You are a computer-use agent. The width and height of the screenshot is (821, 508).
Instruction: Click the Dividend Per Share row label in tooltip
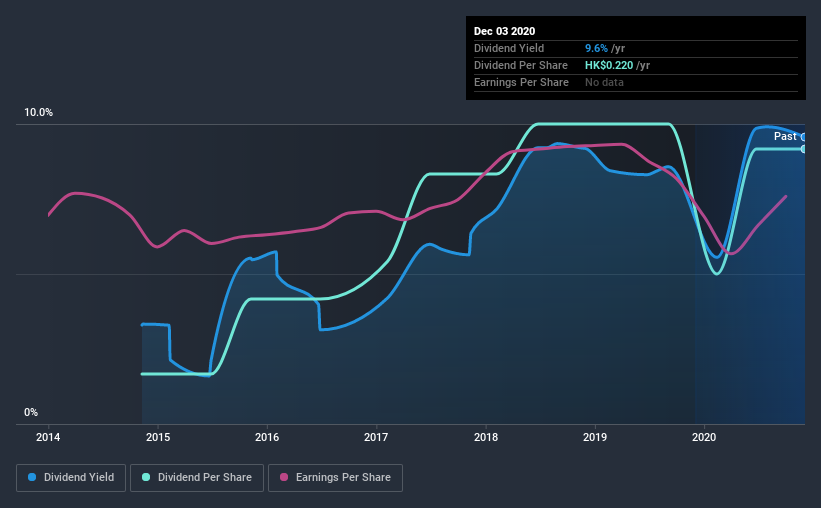click(520, 65)
